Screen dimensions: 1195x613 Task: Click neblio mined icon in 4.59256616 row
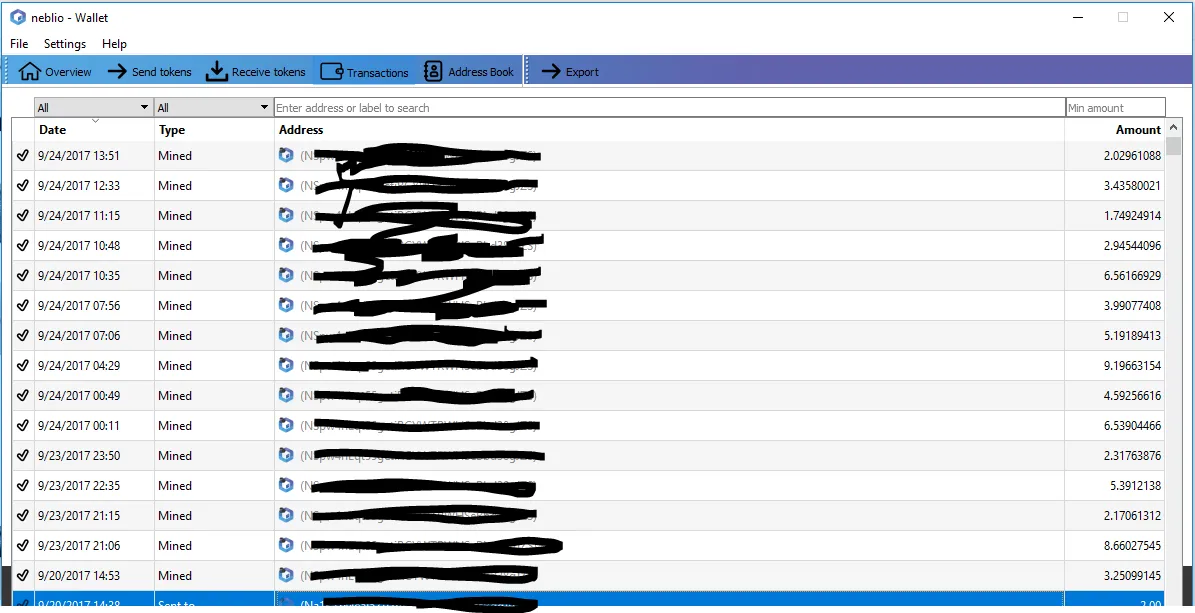pyautogui.click(x=286, y=395)
